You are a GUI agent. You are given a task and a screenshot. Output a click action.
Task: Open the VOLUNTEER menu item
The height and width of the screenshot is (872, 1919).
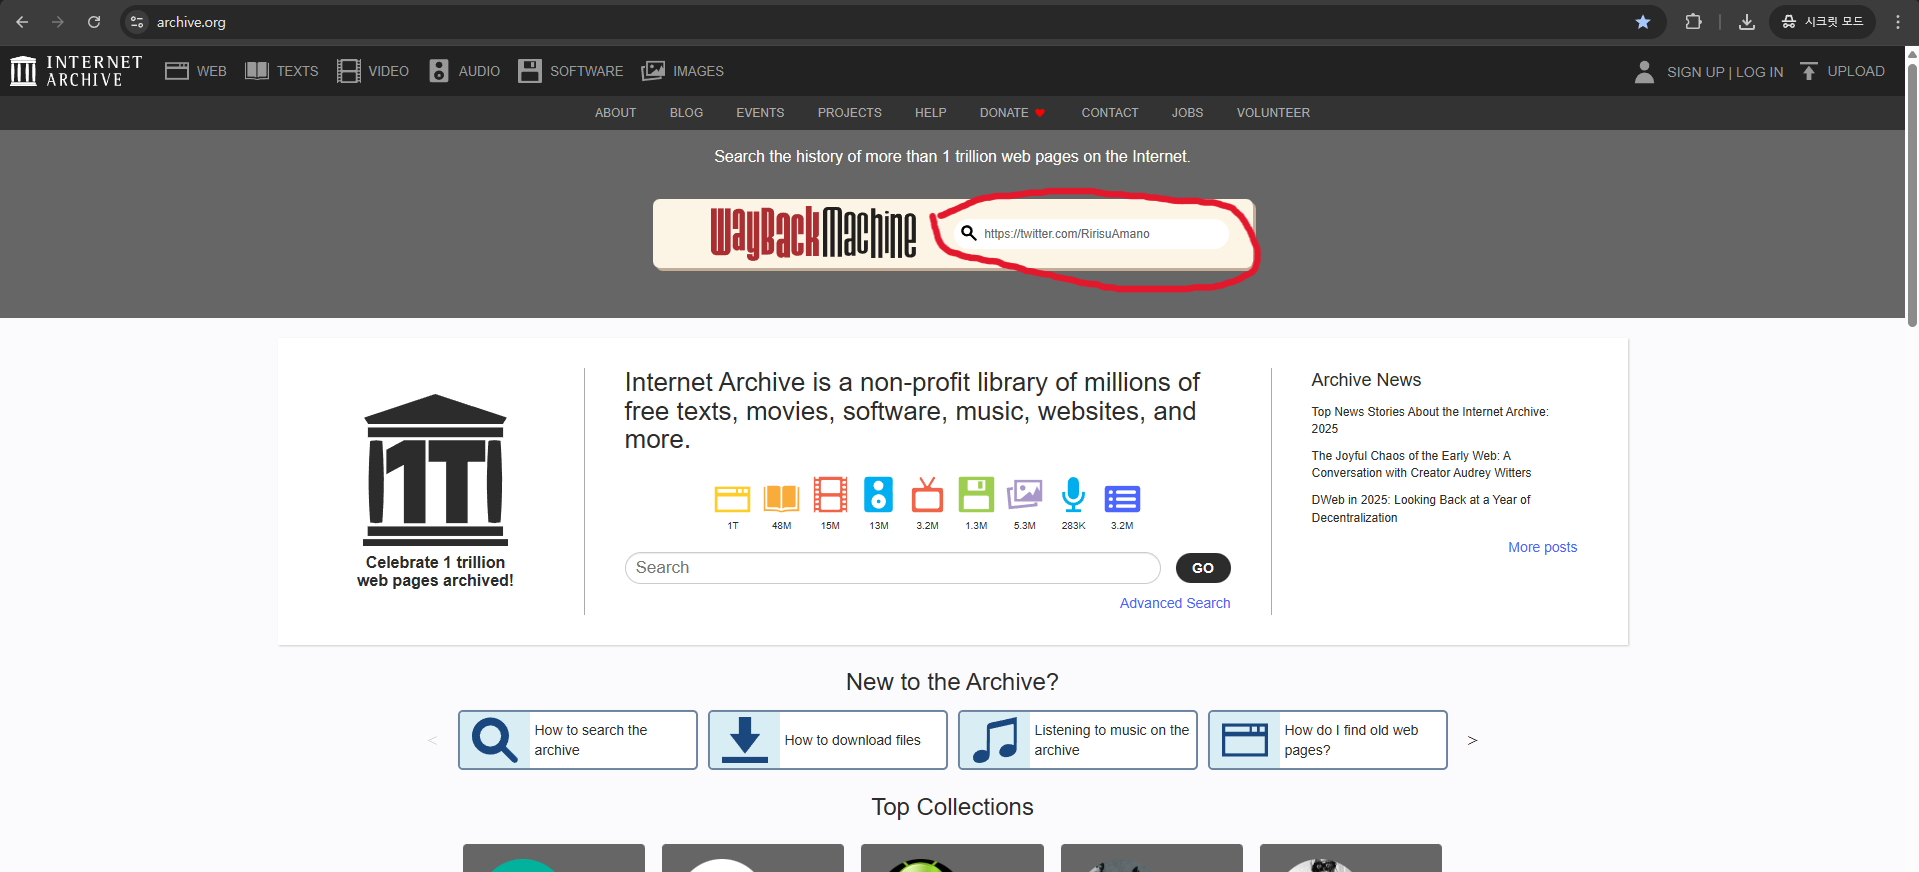point(1273,113)
